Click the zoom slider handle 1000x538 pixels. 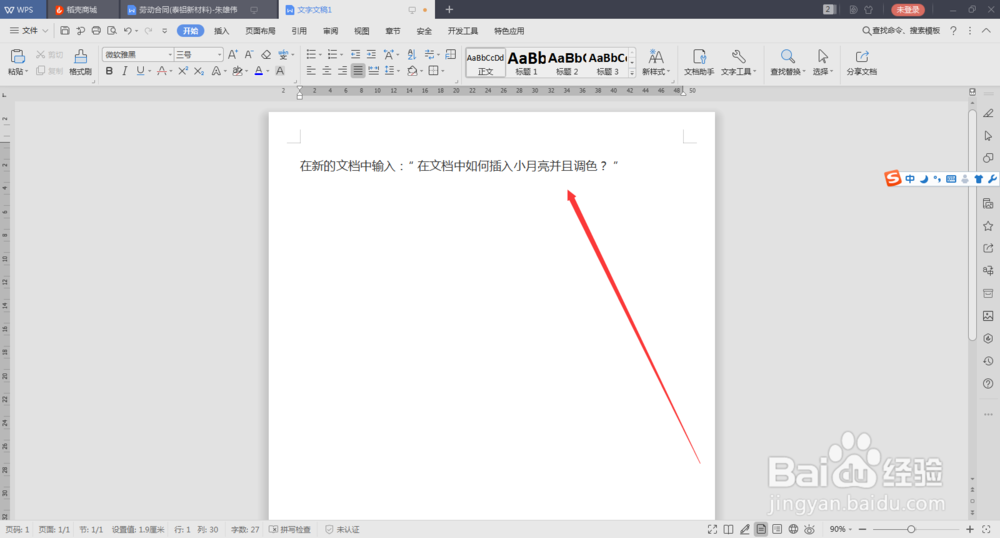(x=911, y=529)
